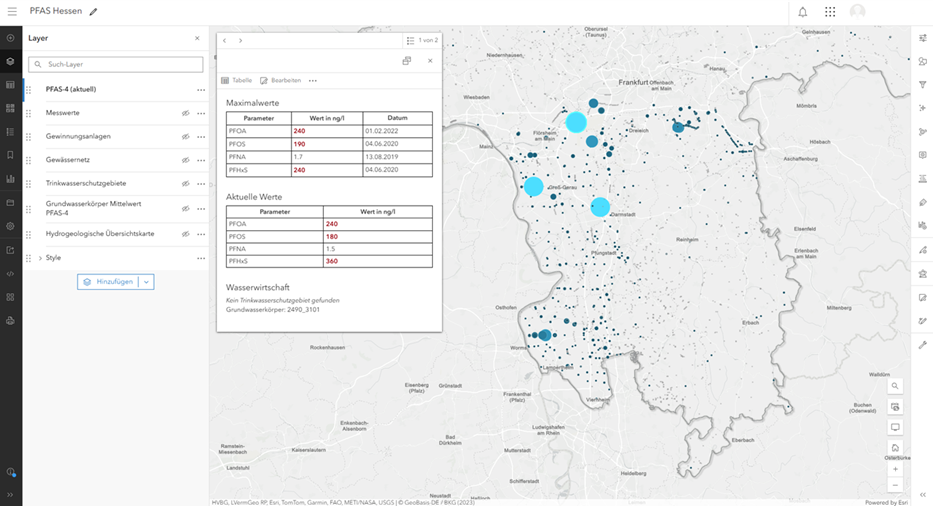The width and height of the screenshot is (933, 506).
Task: Open options for the Style group
Action: [201, 258]
